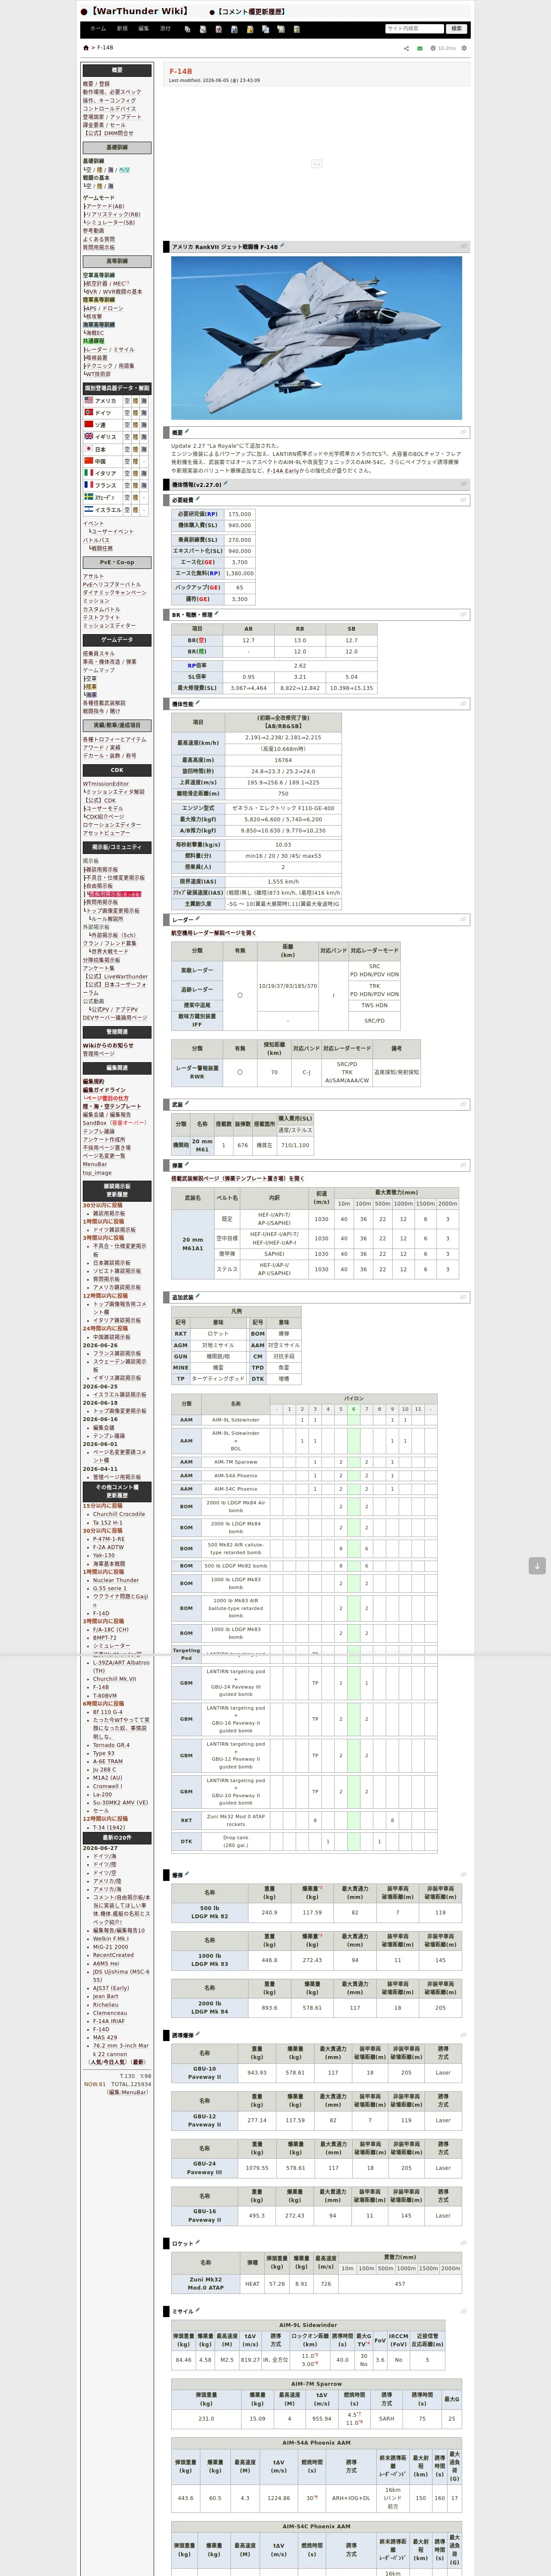This screenshot has width=551, height=2576.
Task: Open the 新規 menu item
Action: (122, 29)
